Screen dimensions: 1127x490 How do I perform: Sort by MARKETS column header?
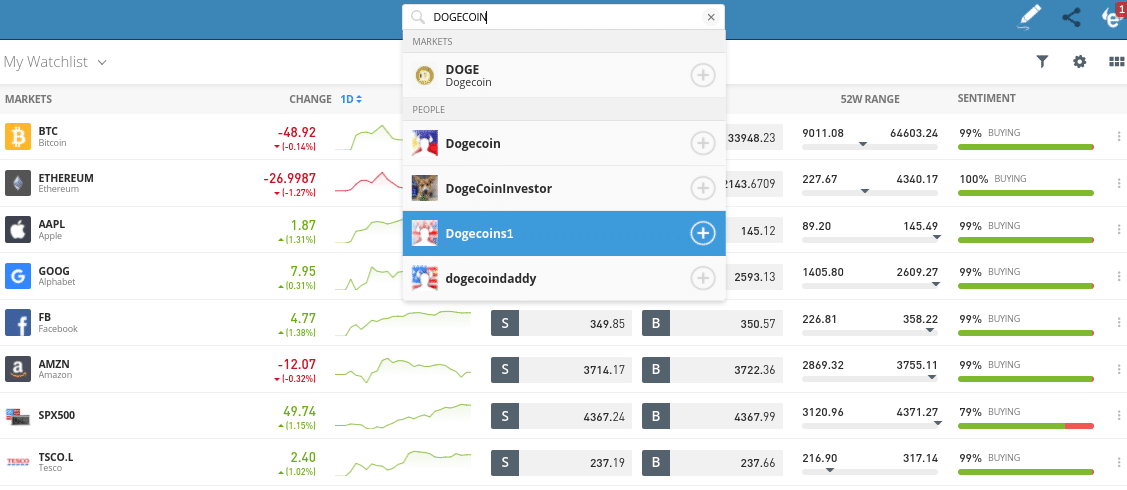(x=29, y=99)
